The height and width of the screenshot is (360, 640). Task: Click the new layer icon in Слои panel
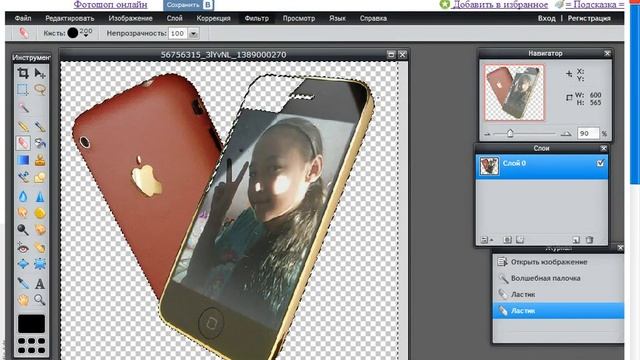(576, 240)
